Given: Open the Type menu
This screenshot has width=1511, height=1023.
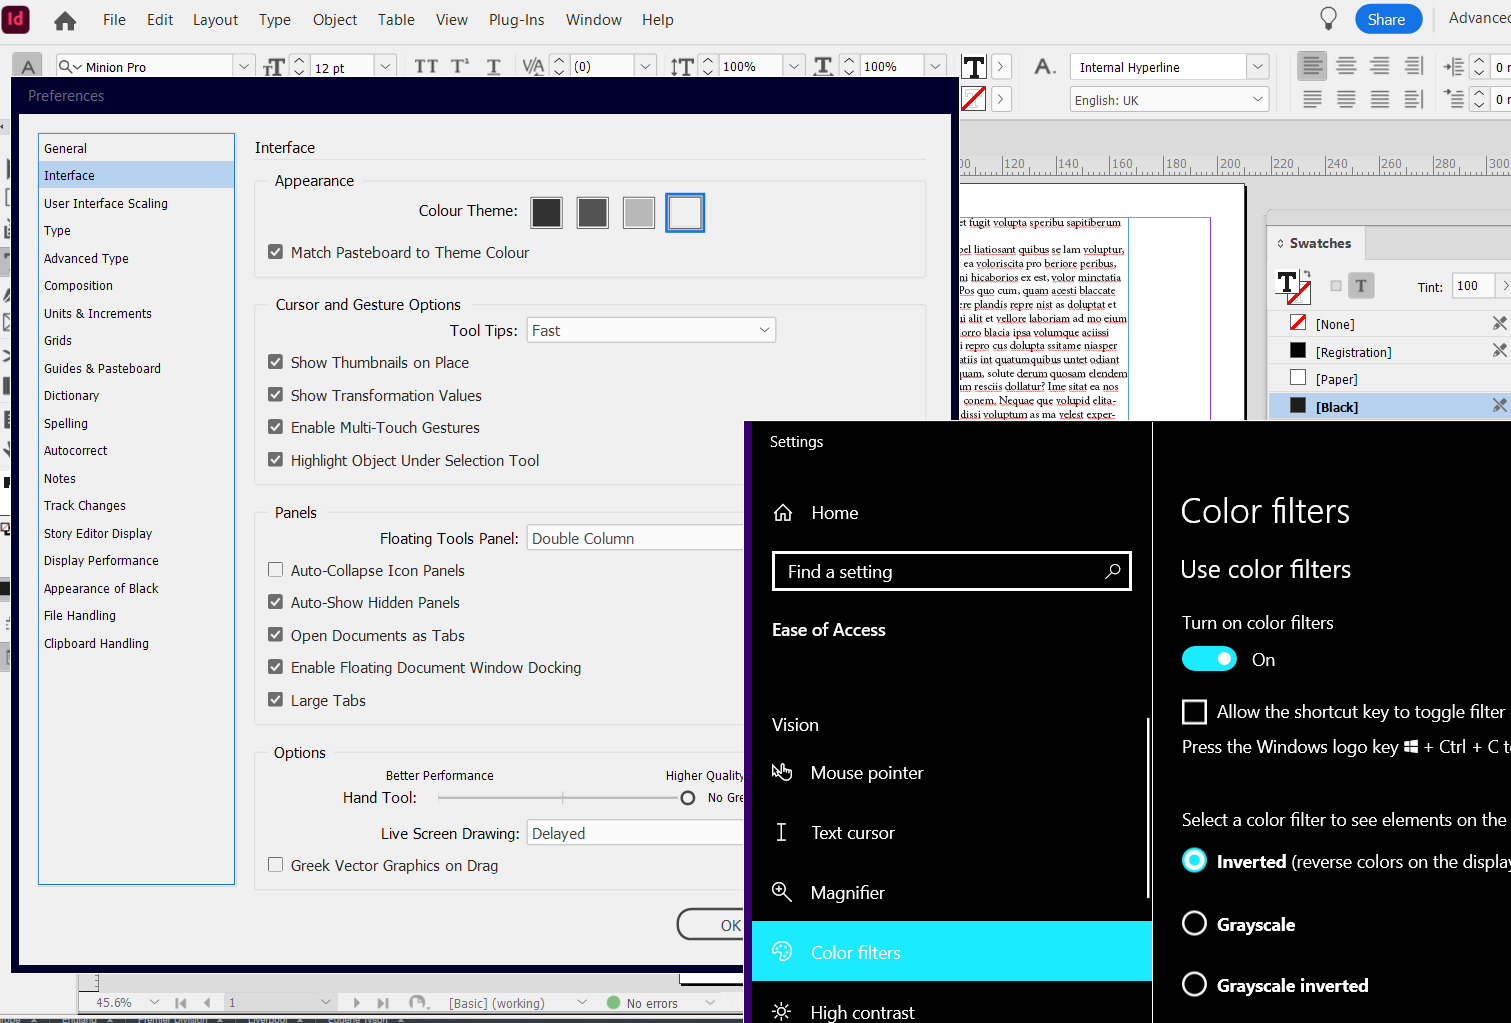Looking at the screenshot, I should pyautogui.click(x=274, y=19).
